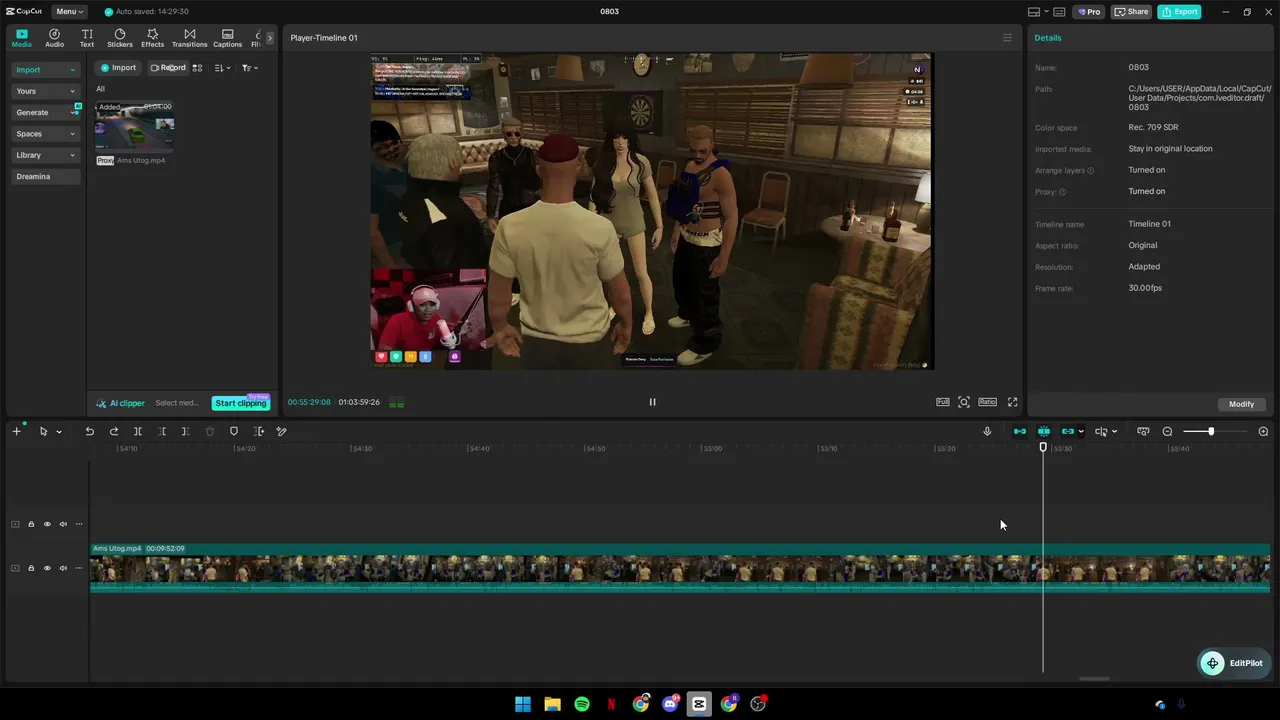Expand the Import section in sidebar
This screenshot has width=1280, height=720.
[x=45, y=70]
